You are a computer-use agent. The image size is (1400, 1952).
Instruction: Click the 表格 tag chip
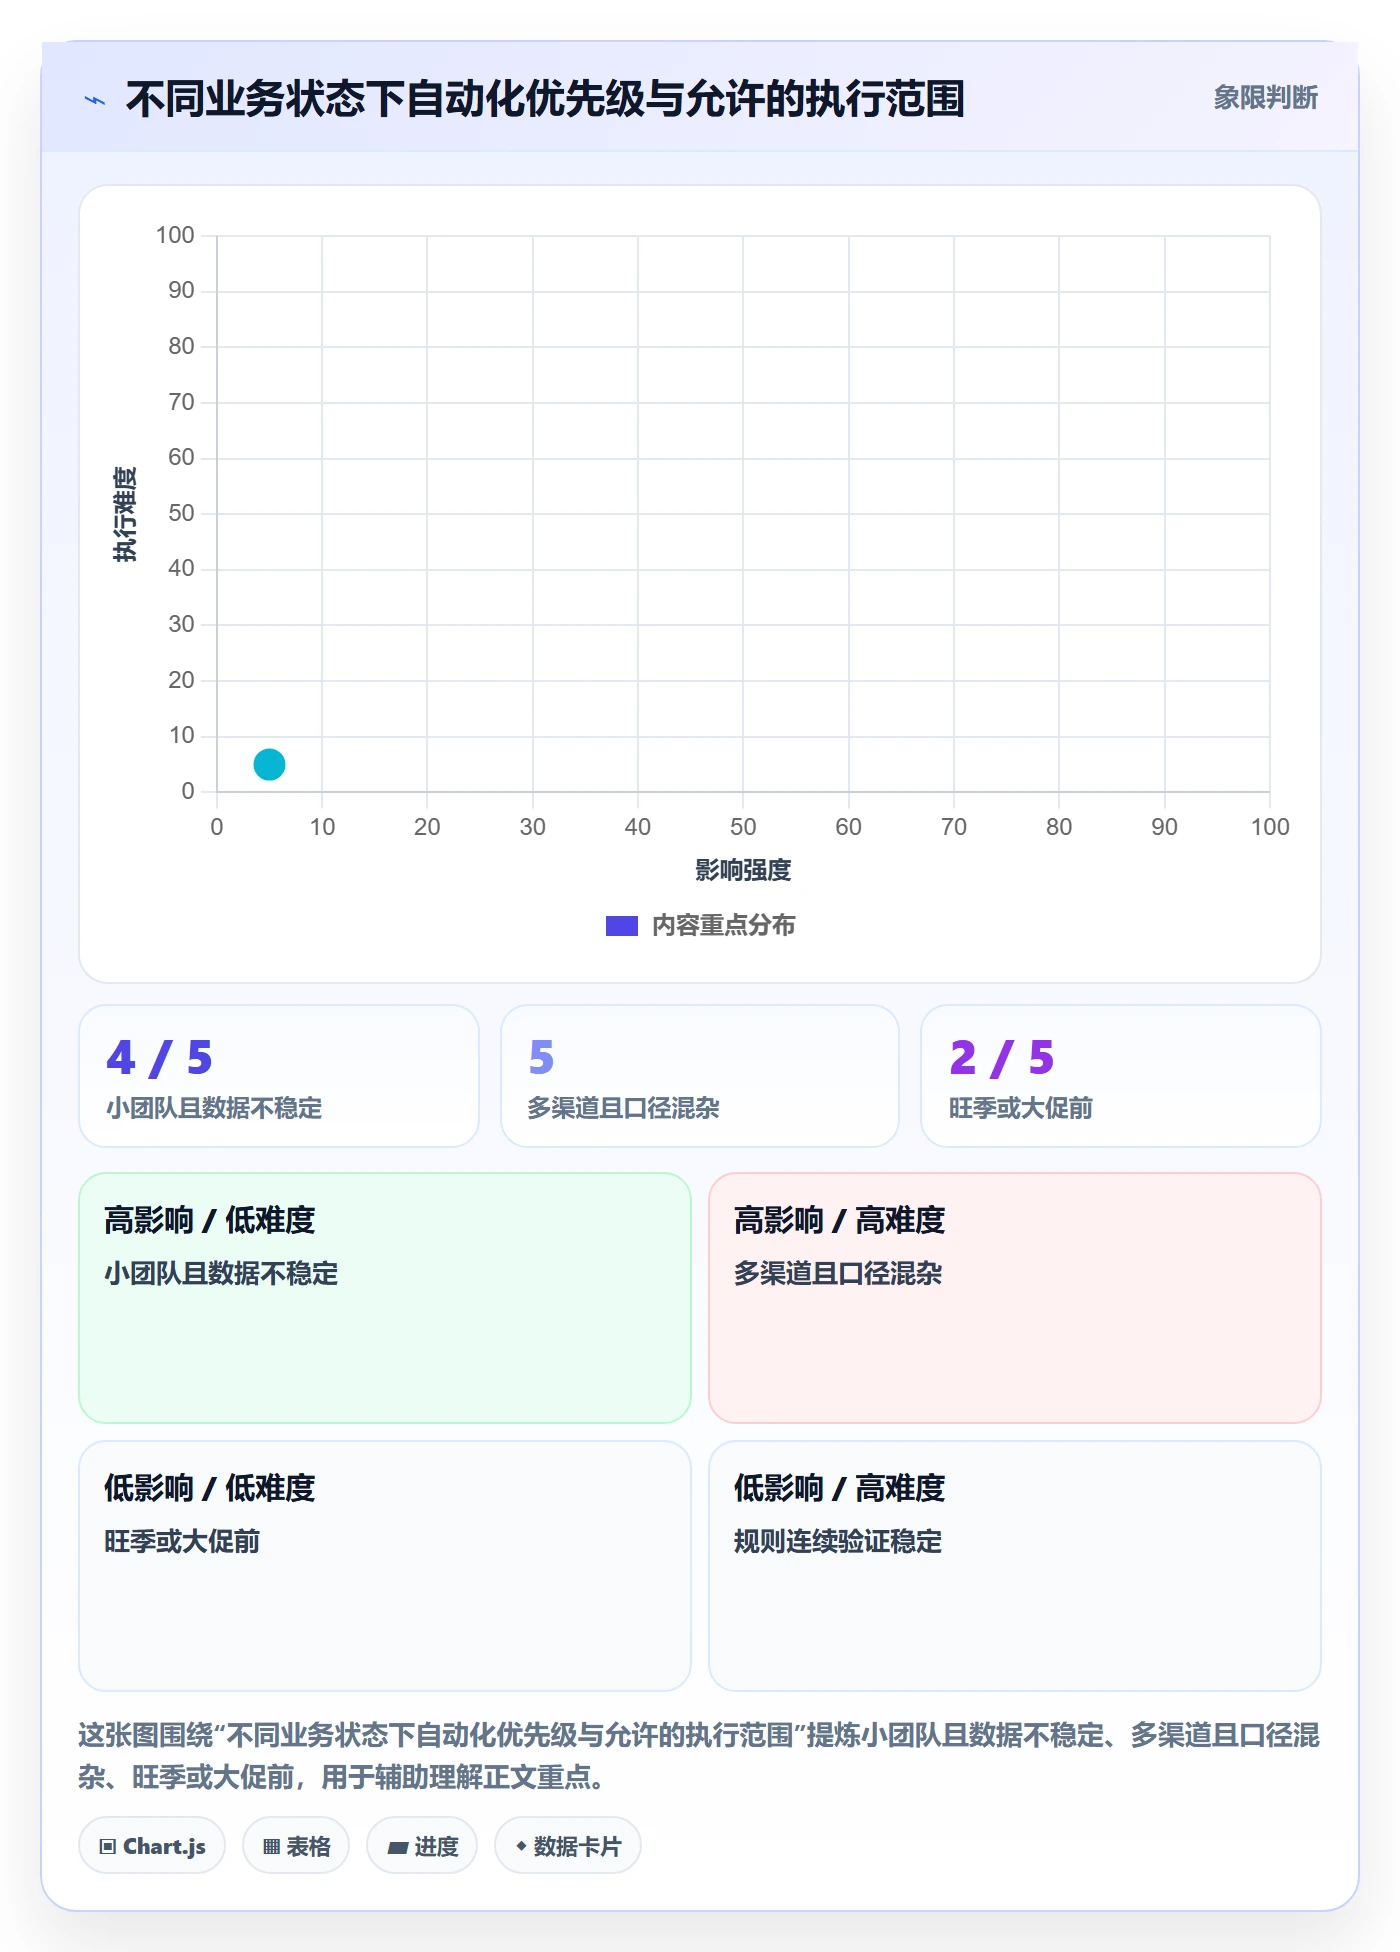click(296, 1846)
